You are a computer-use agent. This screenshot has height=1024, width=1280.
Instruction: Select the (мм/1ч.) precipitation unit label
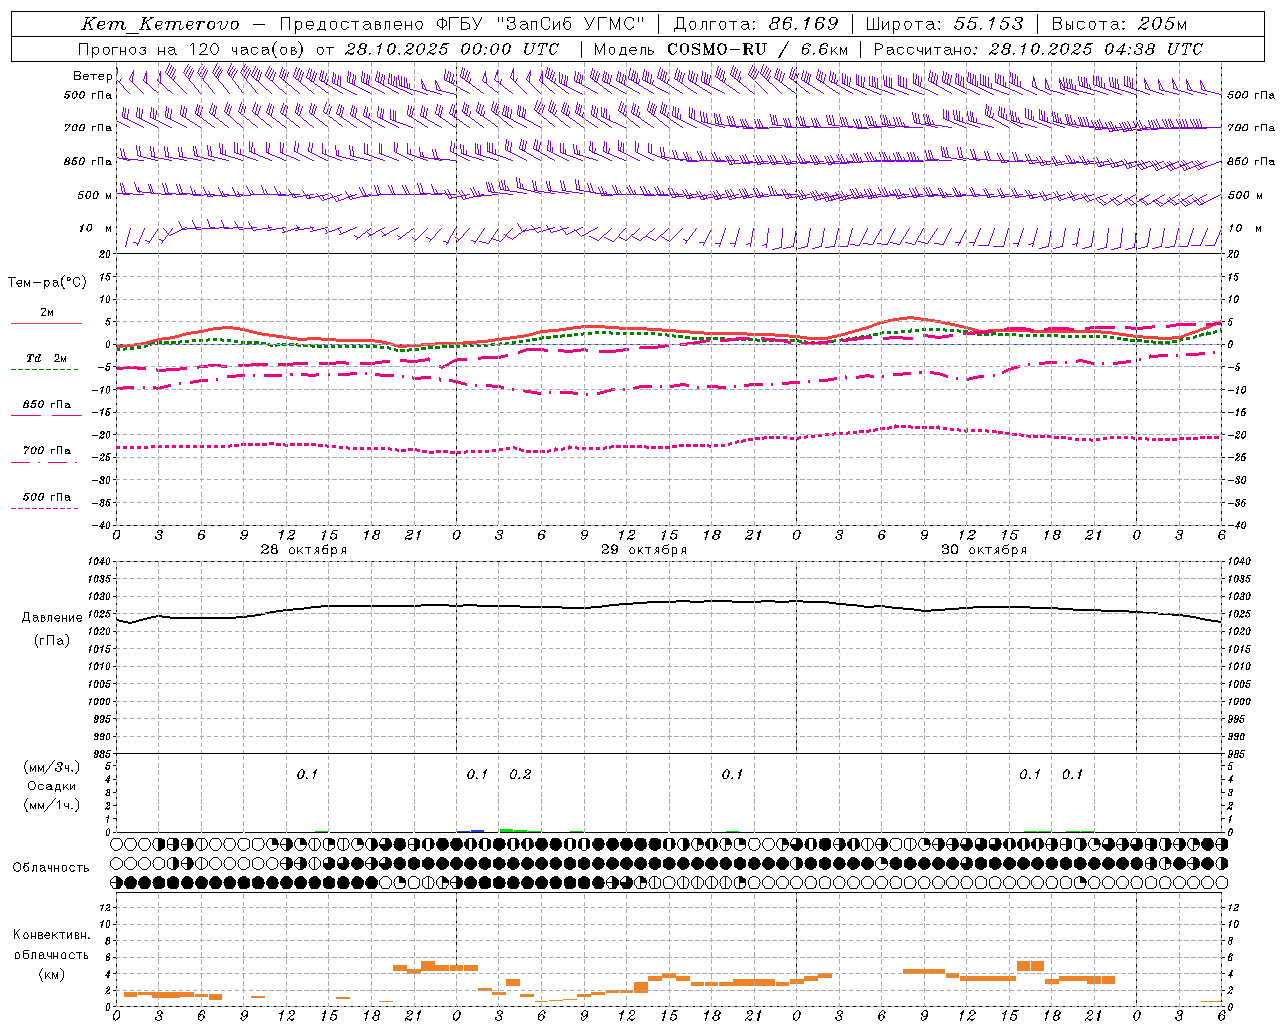[x=52, y=805]
